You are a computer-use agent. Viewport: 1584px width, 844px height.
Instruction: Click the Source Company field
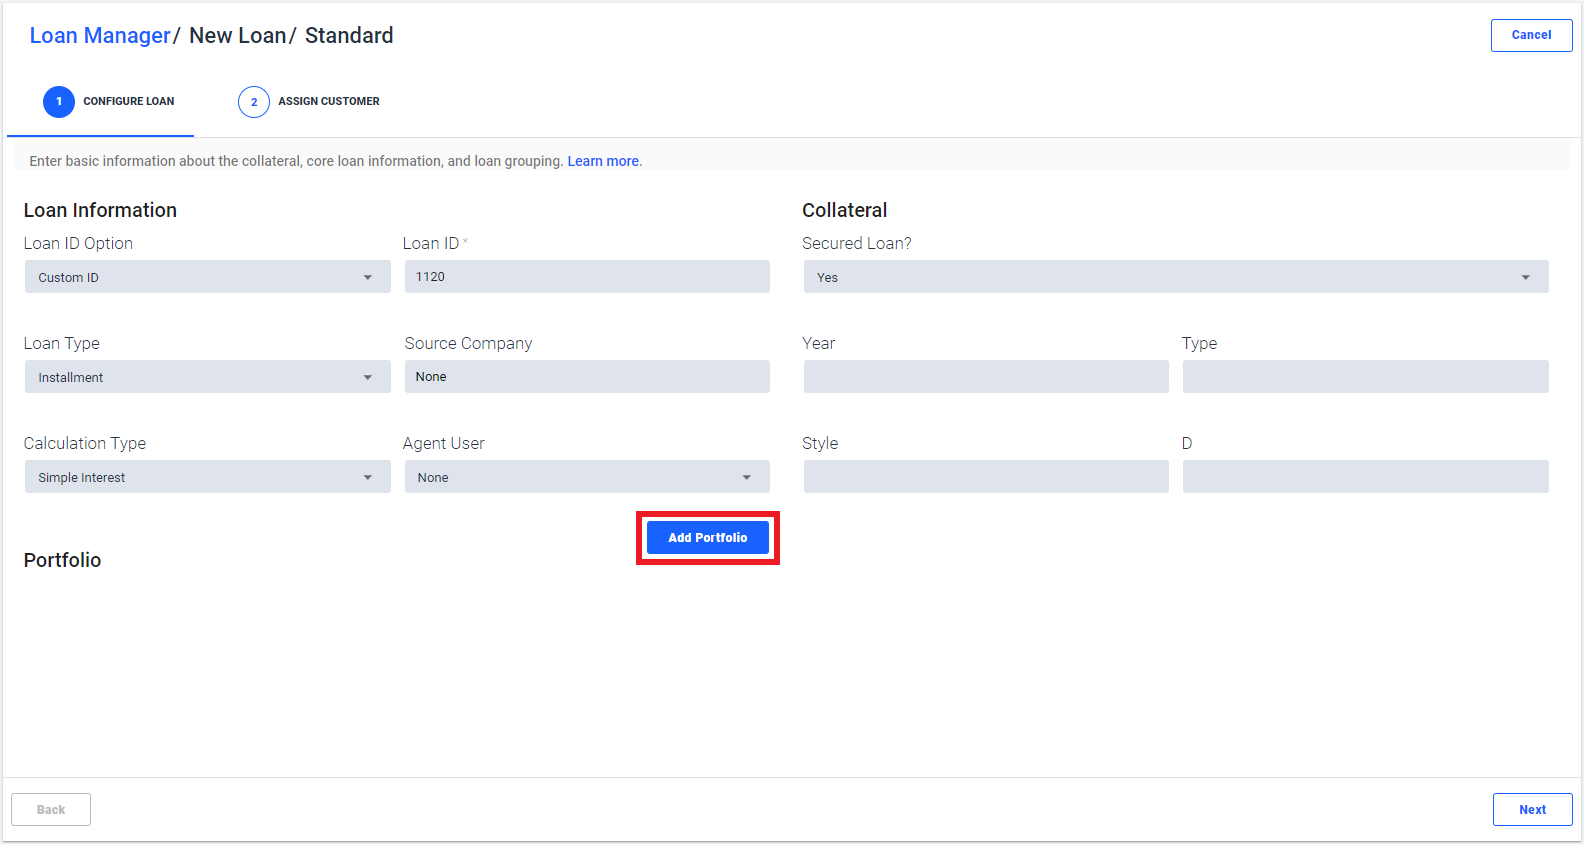[x=587, y=377]
